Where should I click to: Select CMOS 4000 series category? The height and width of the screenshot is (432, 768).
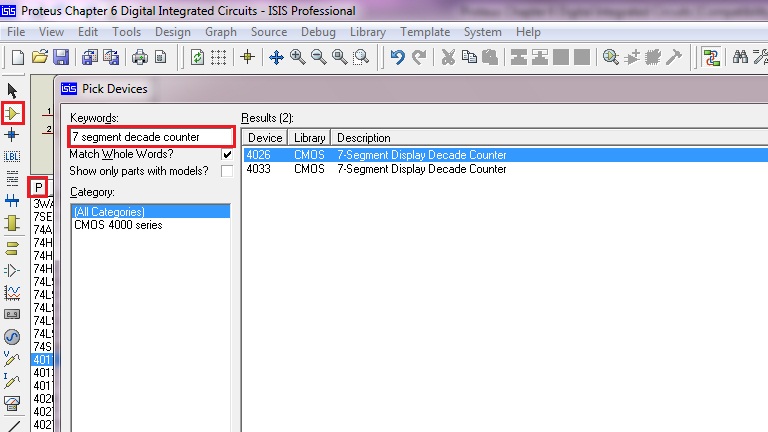pyautogui.click(x=118, y=225)
